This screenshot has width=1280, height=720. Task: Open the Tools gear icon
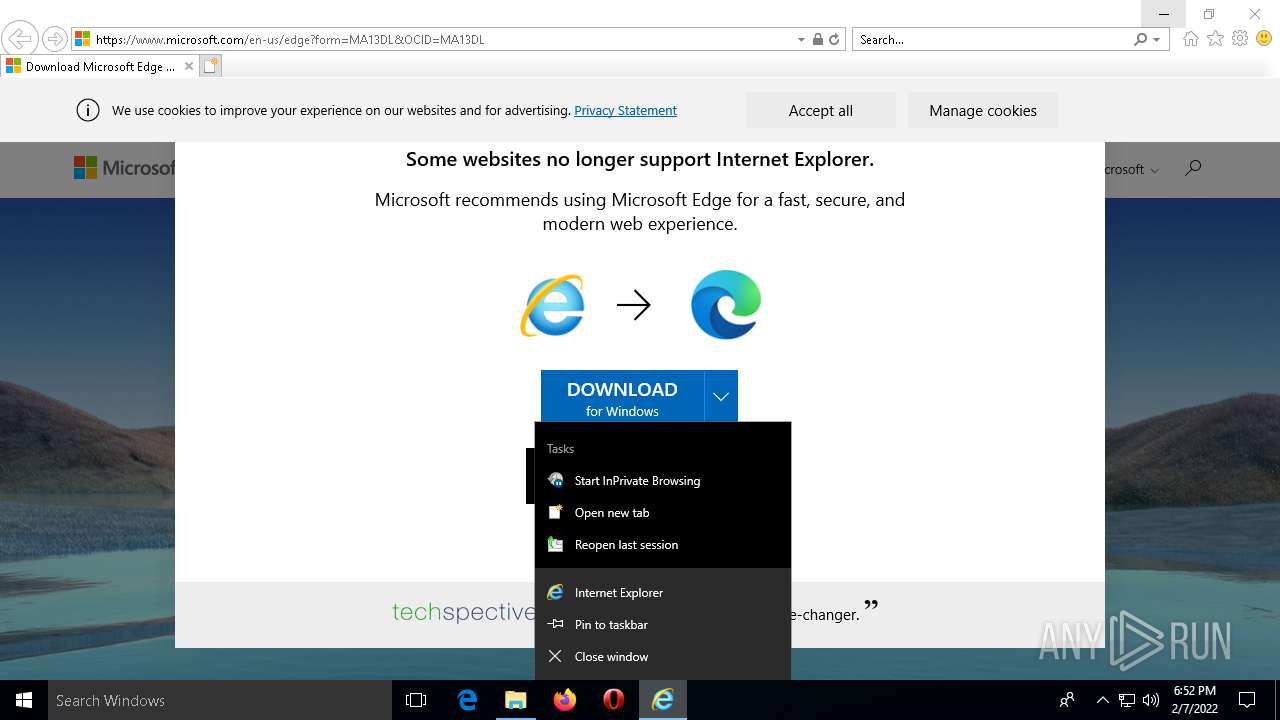coord(1240,39)
